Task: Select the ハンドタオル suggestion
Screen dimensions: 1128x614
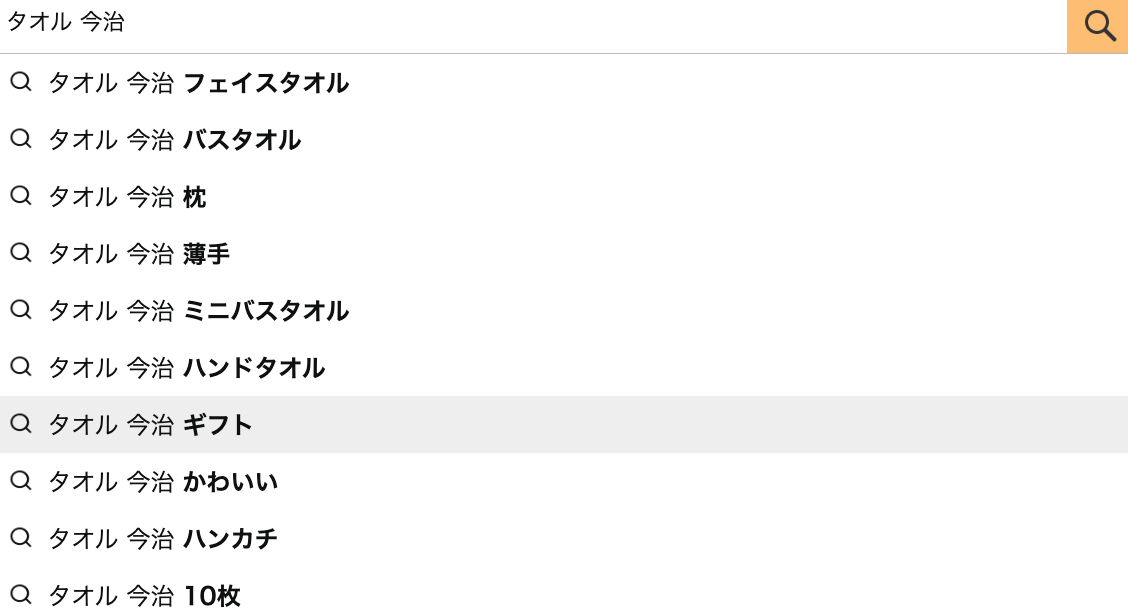Action: pos(186,368)
